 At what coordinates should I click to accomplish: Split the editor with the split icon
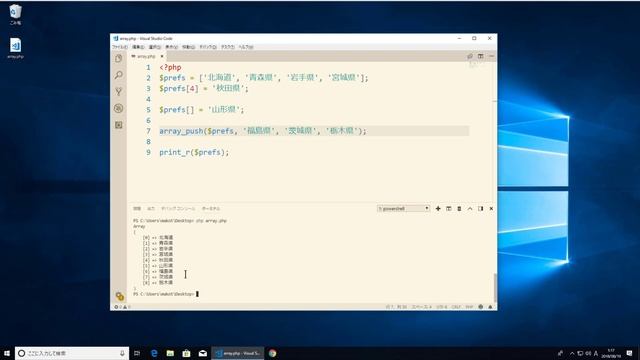tap(480, 56)
